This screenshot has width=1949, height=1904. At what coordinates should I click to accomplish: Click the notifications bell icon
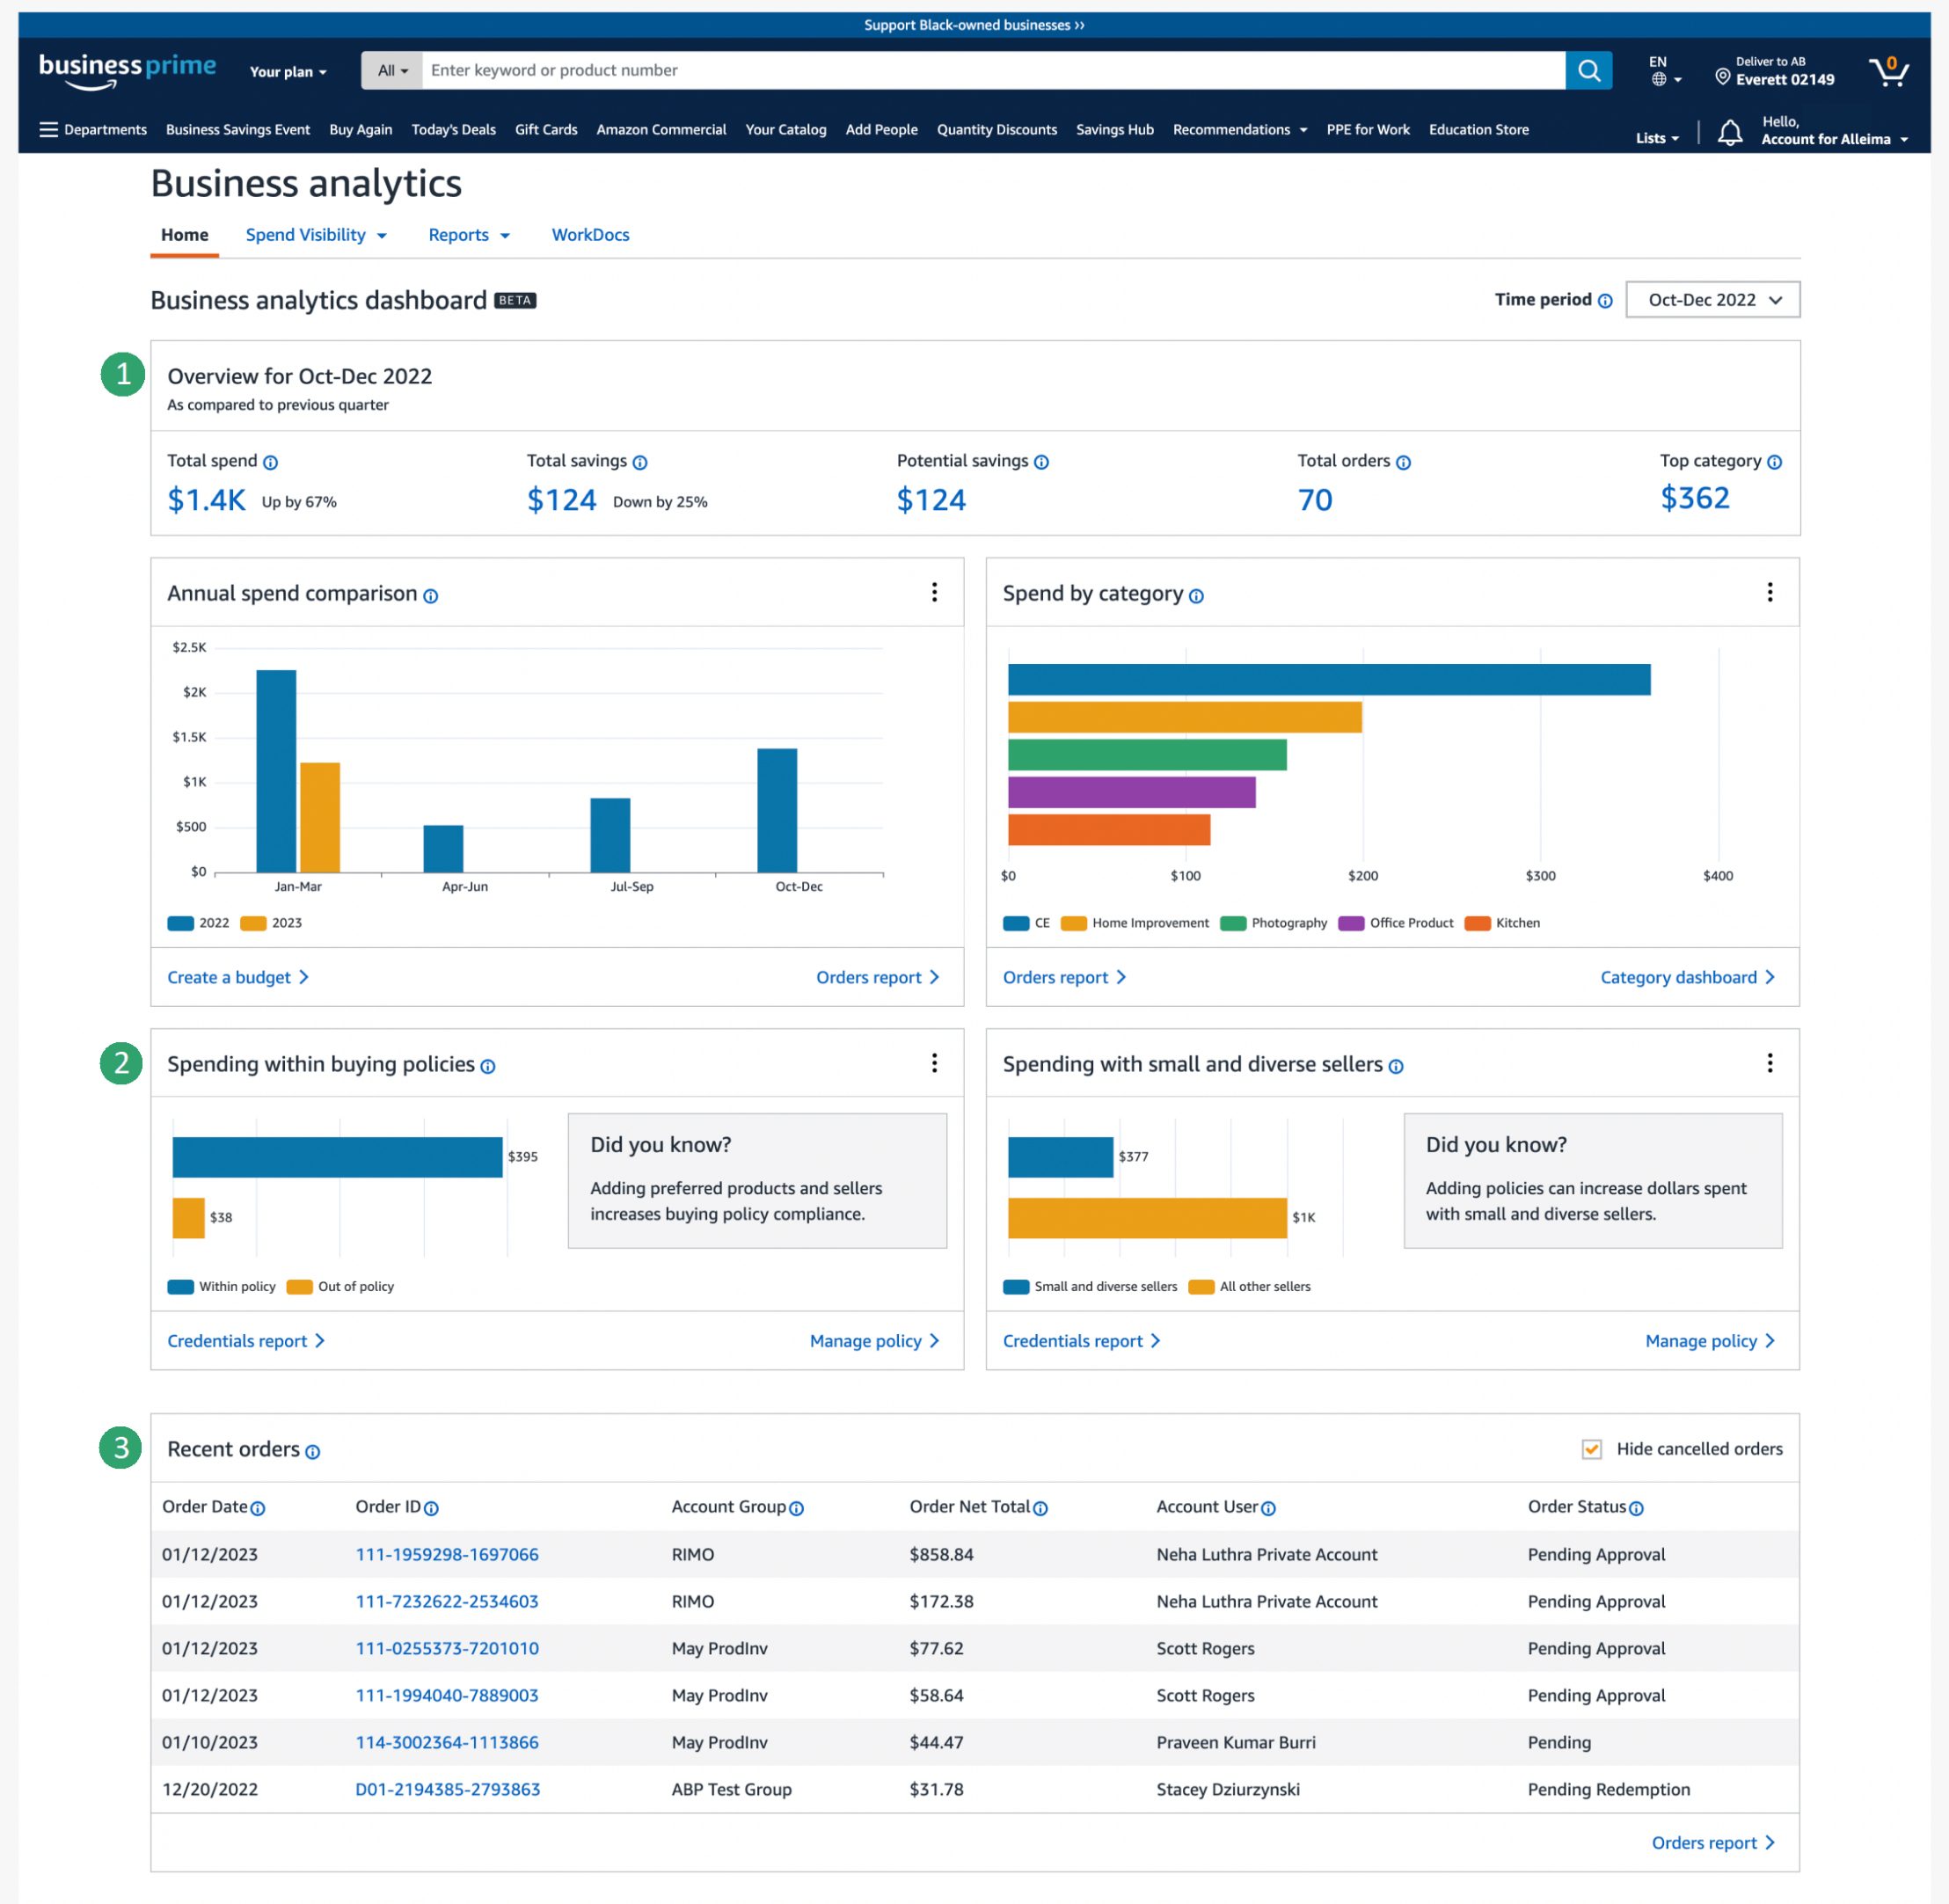(x=1730, y=132)
